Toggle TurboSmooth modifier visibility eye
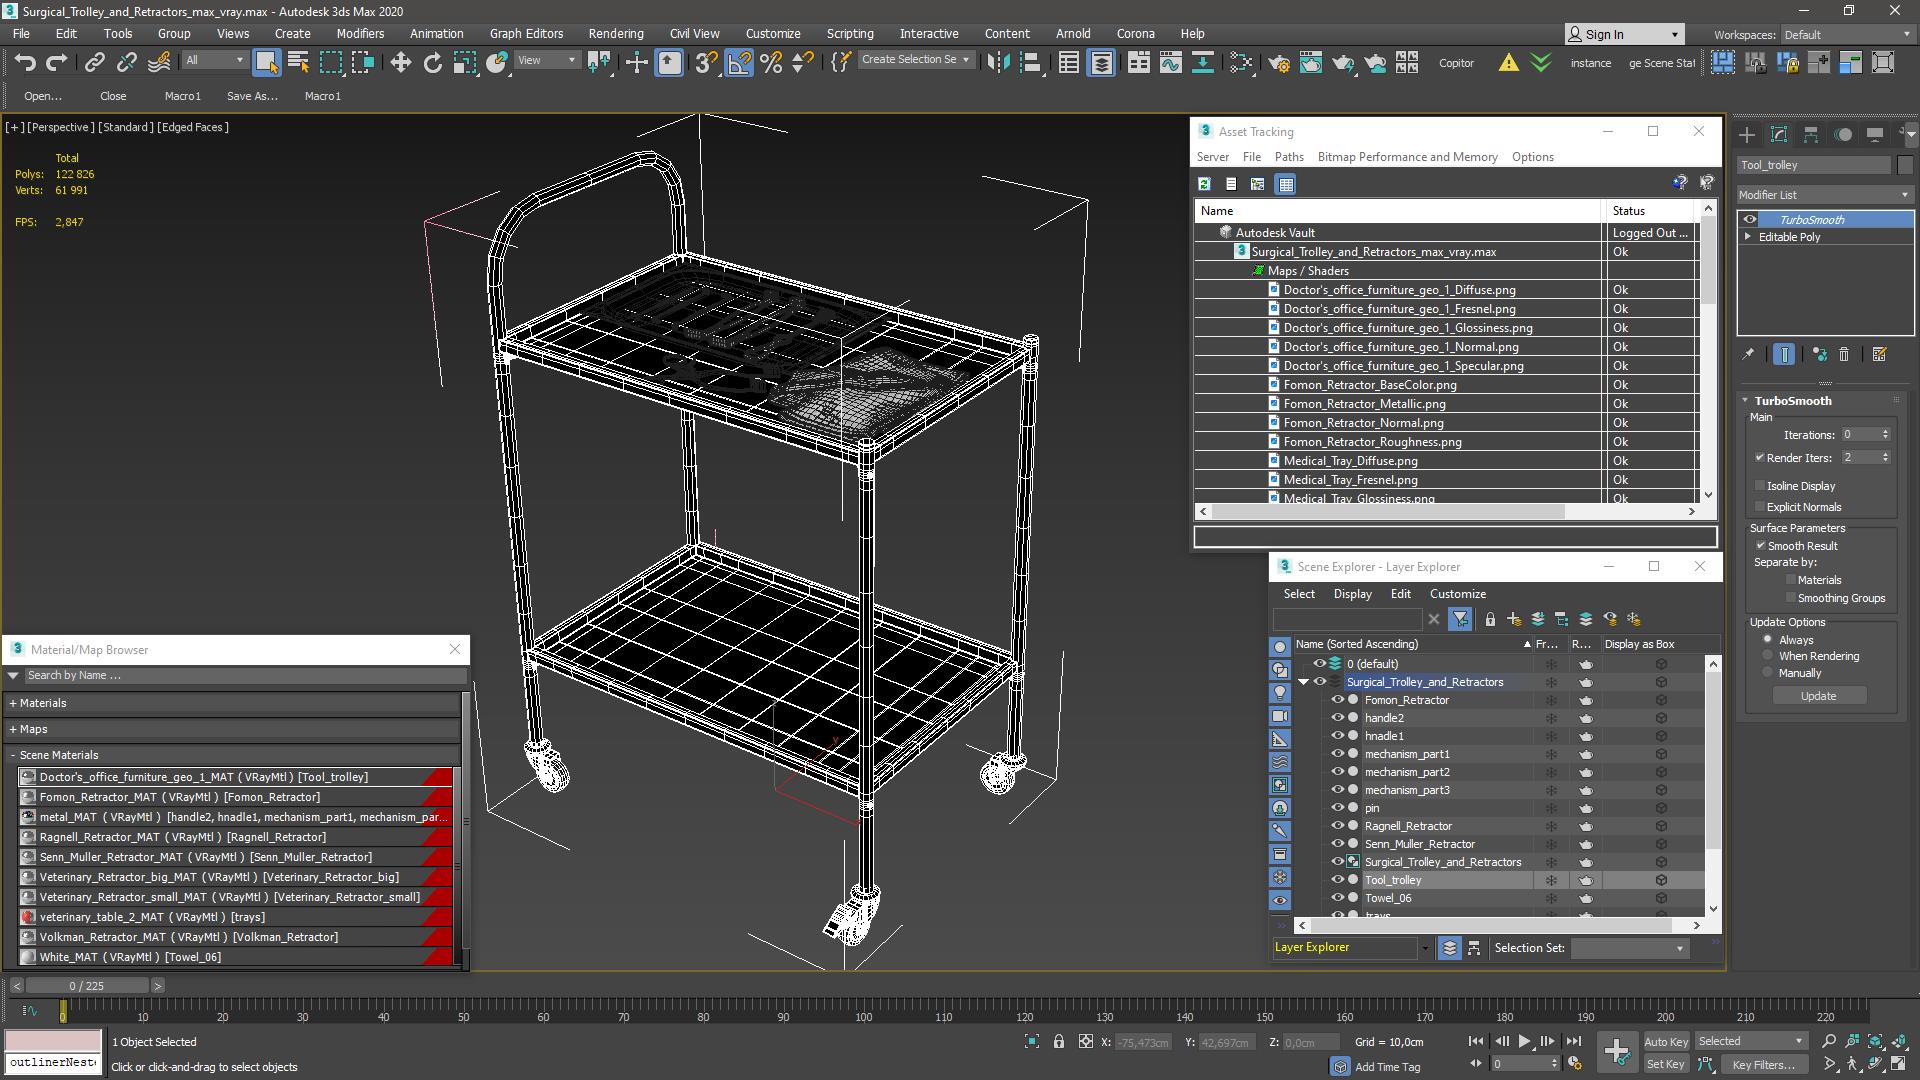The image size is (1920, 1080). 1749,220
